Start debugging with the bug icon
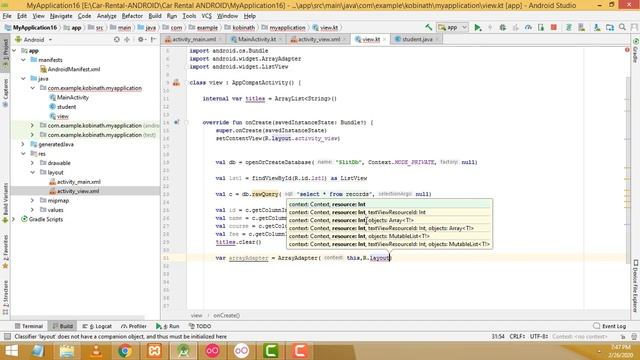 (502, 27)
